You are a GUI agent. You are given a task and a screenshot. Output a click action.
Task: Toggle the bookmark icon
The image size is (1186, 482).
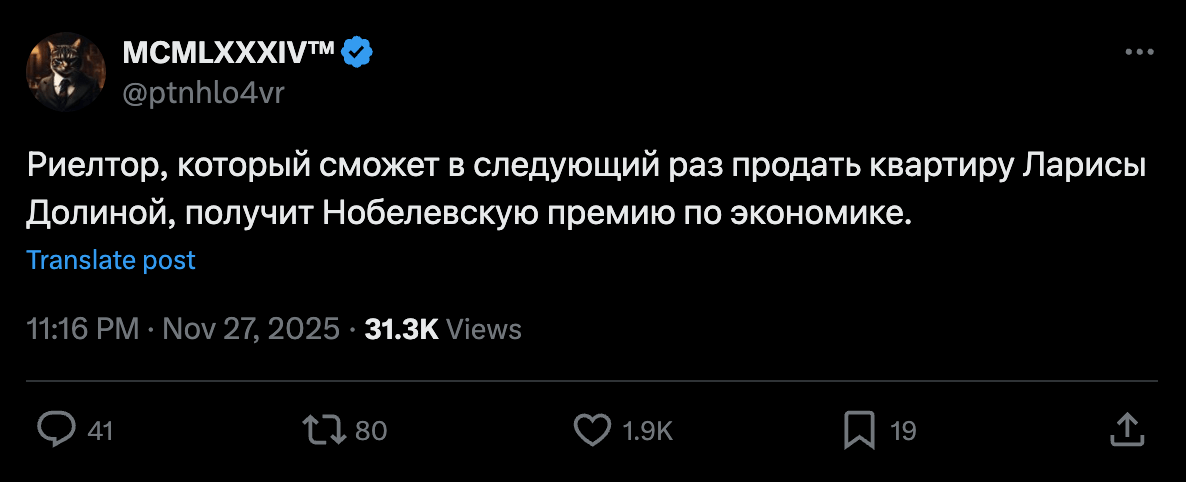click(x=859, y=430)
